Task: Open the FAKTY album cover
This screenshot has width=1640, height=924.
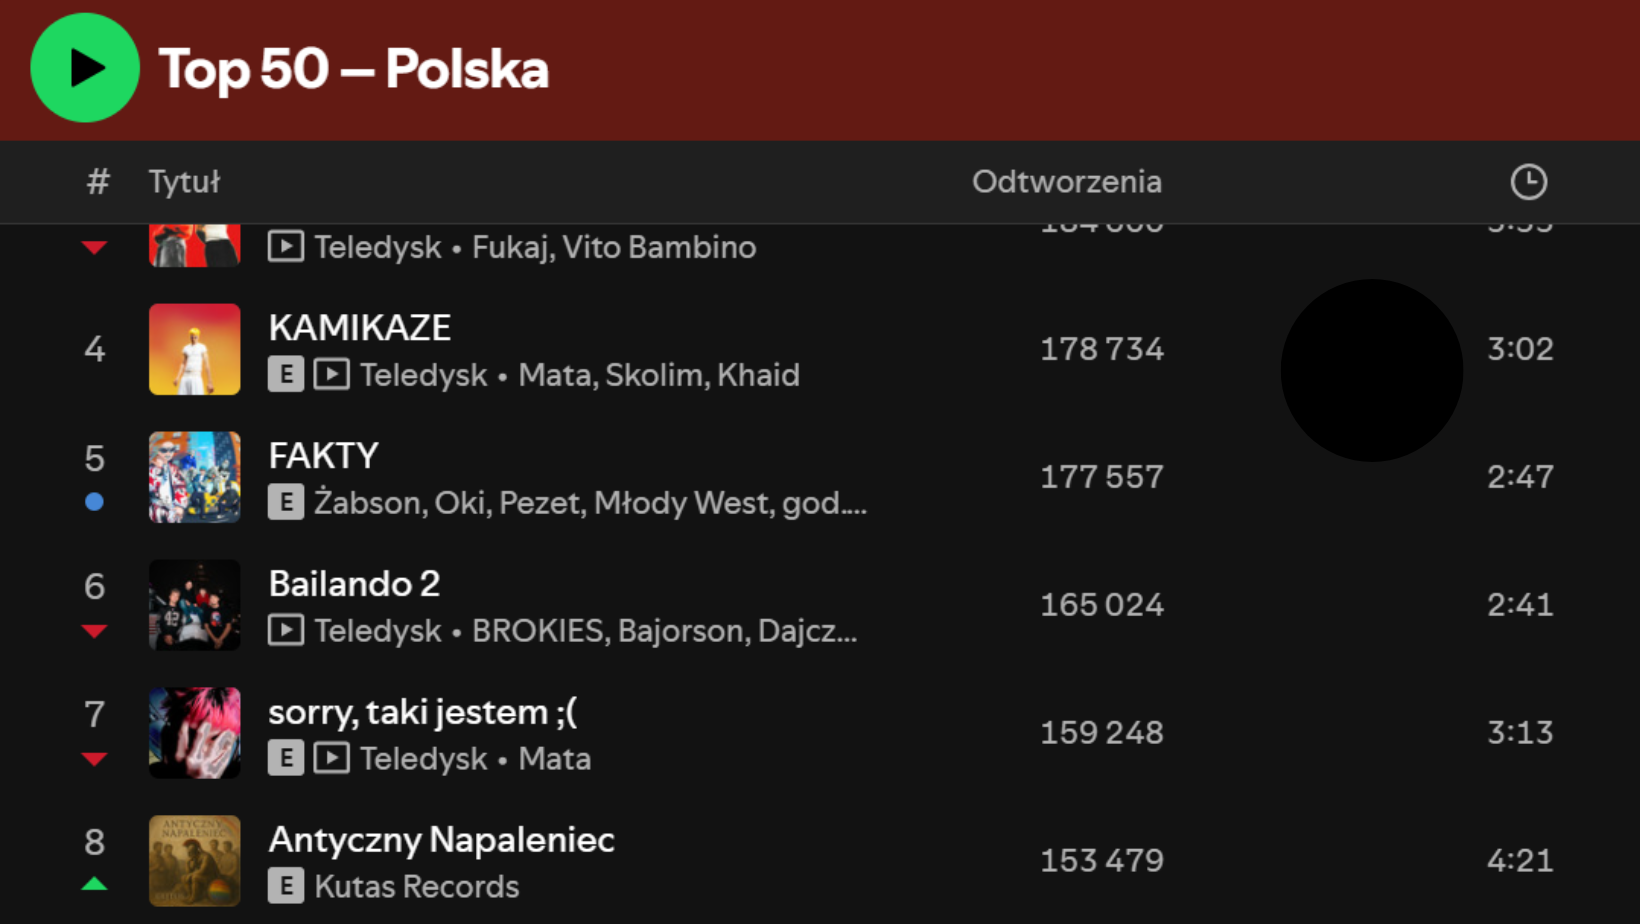Action: coord(195,477)
